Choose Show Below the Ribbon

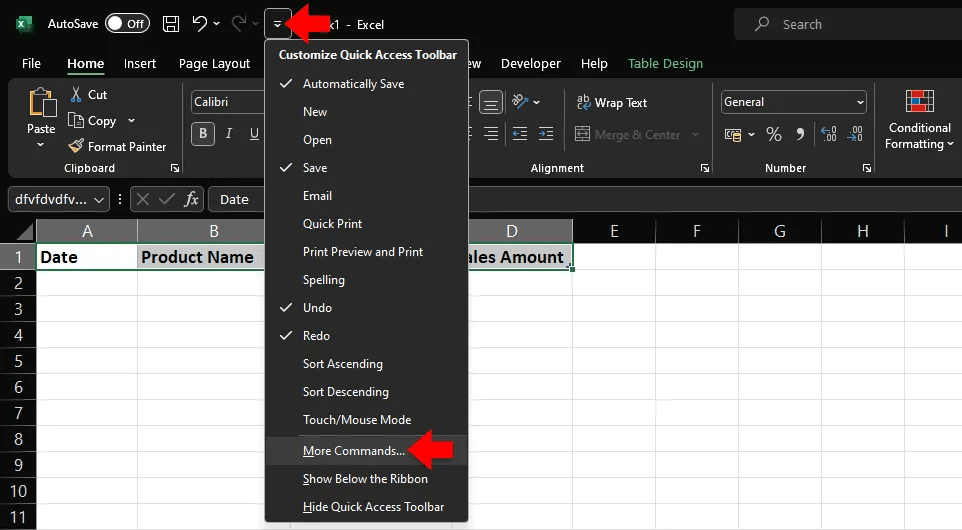pos(366,478)
